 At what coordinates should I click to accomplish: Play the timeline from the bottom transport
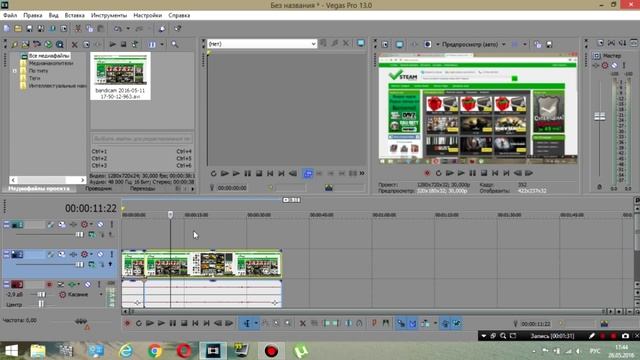click(x=161, y=323)
